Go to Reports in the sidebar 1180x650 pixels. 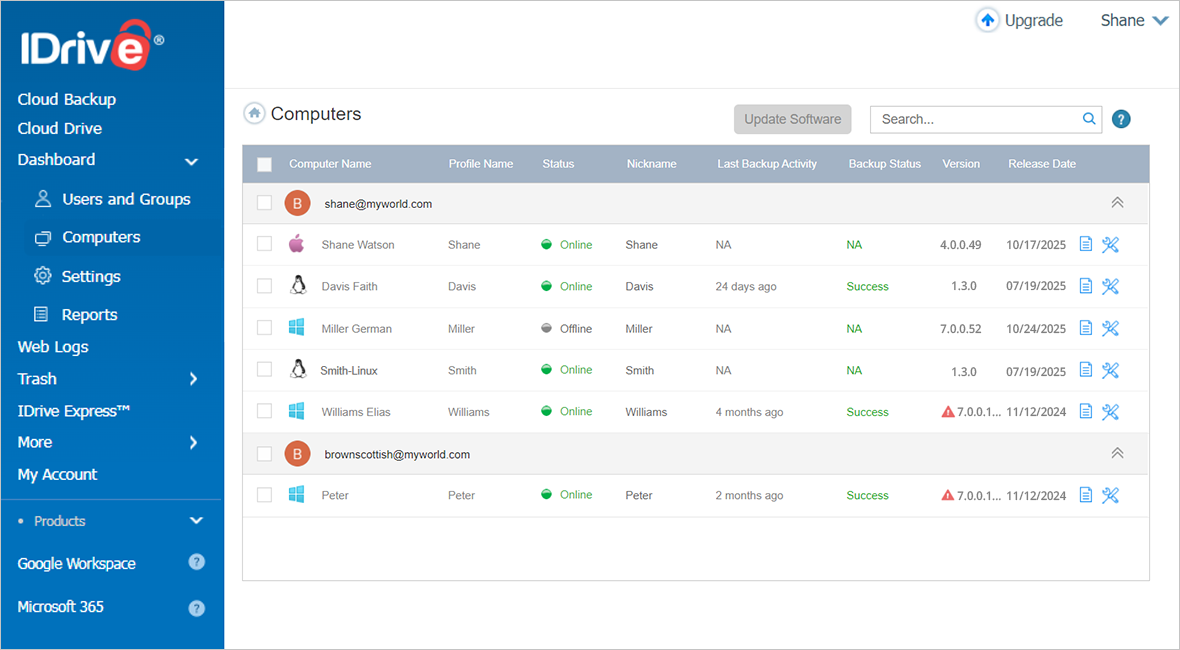point(89,315)
